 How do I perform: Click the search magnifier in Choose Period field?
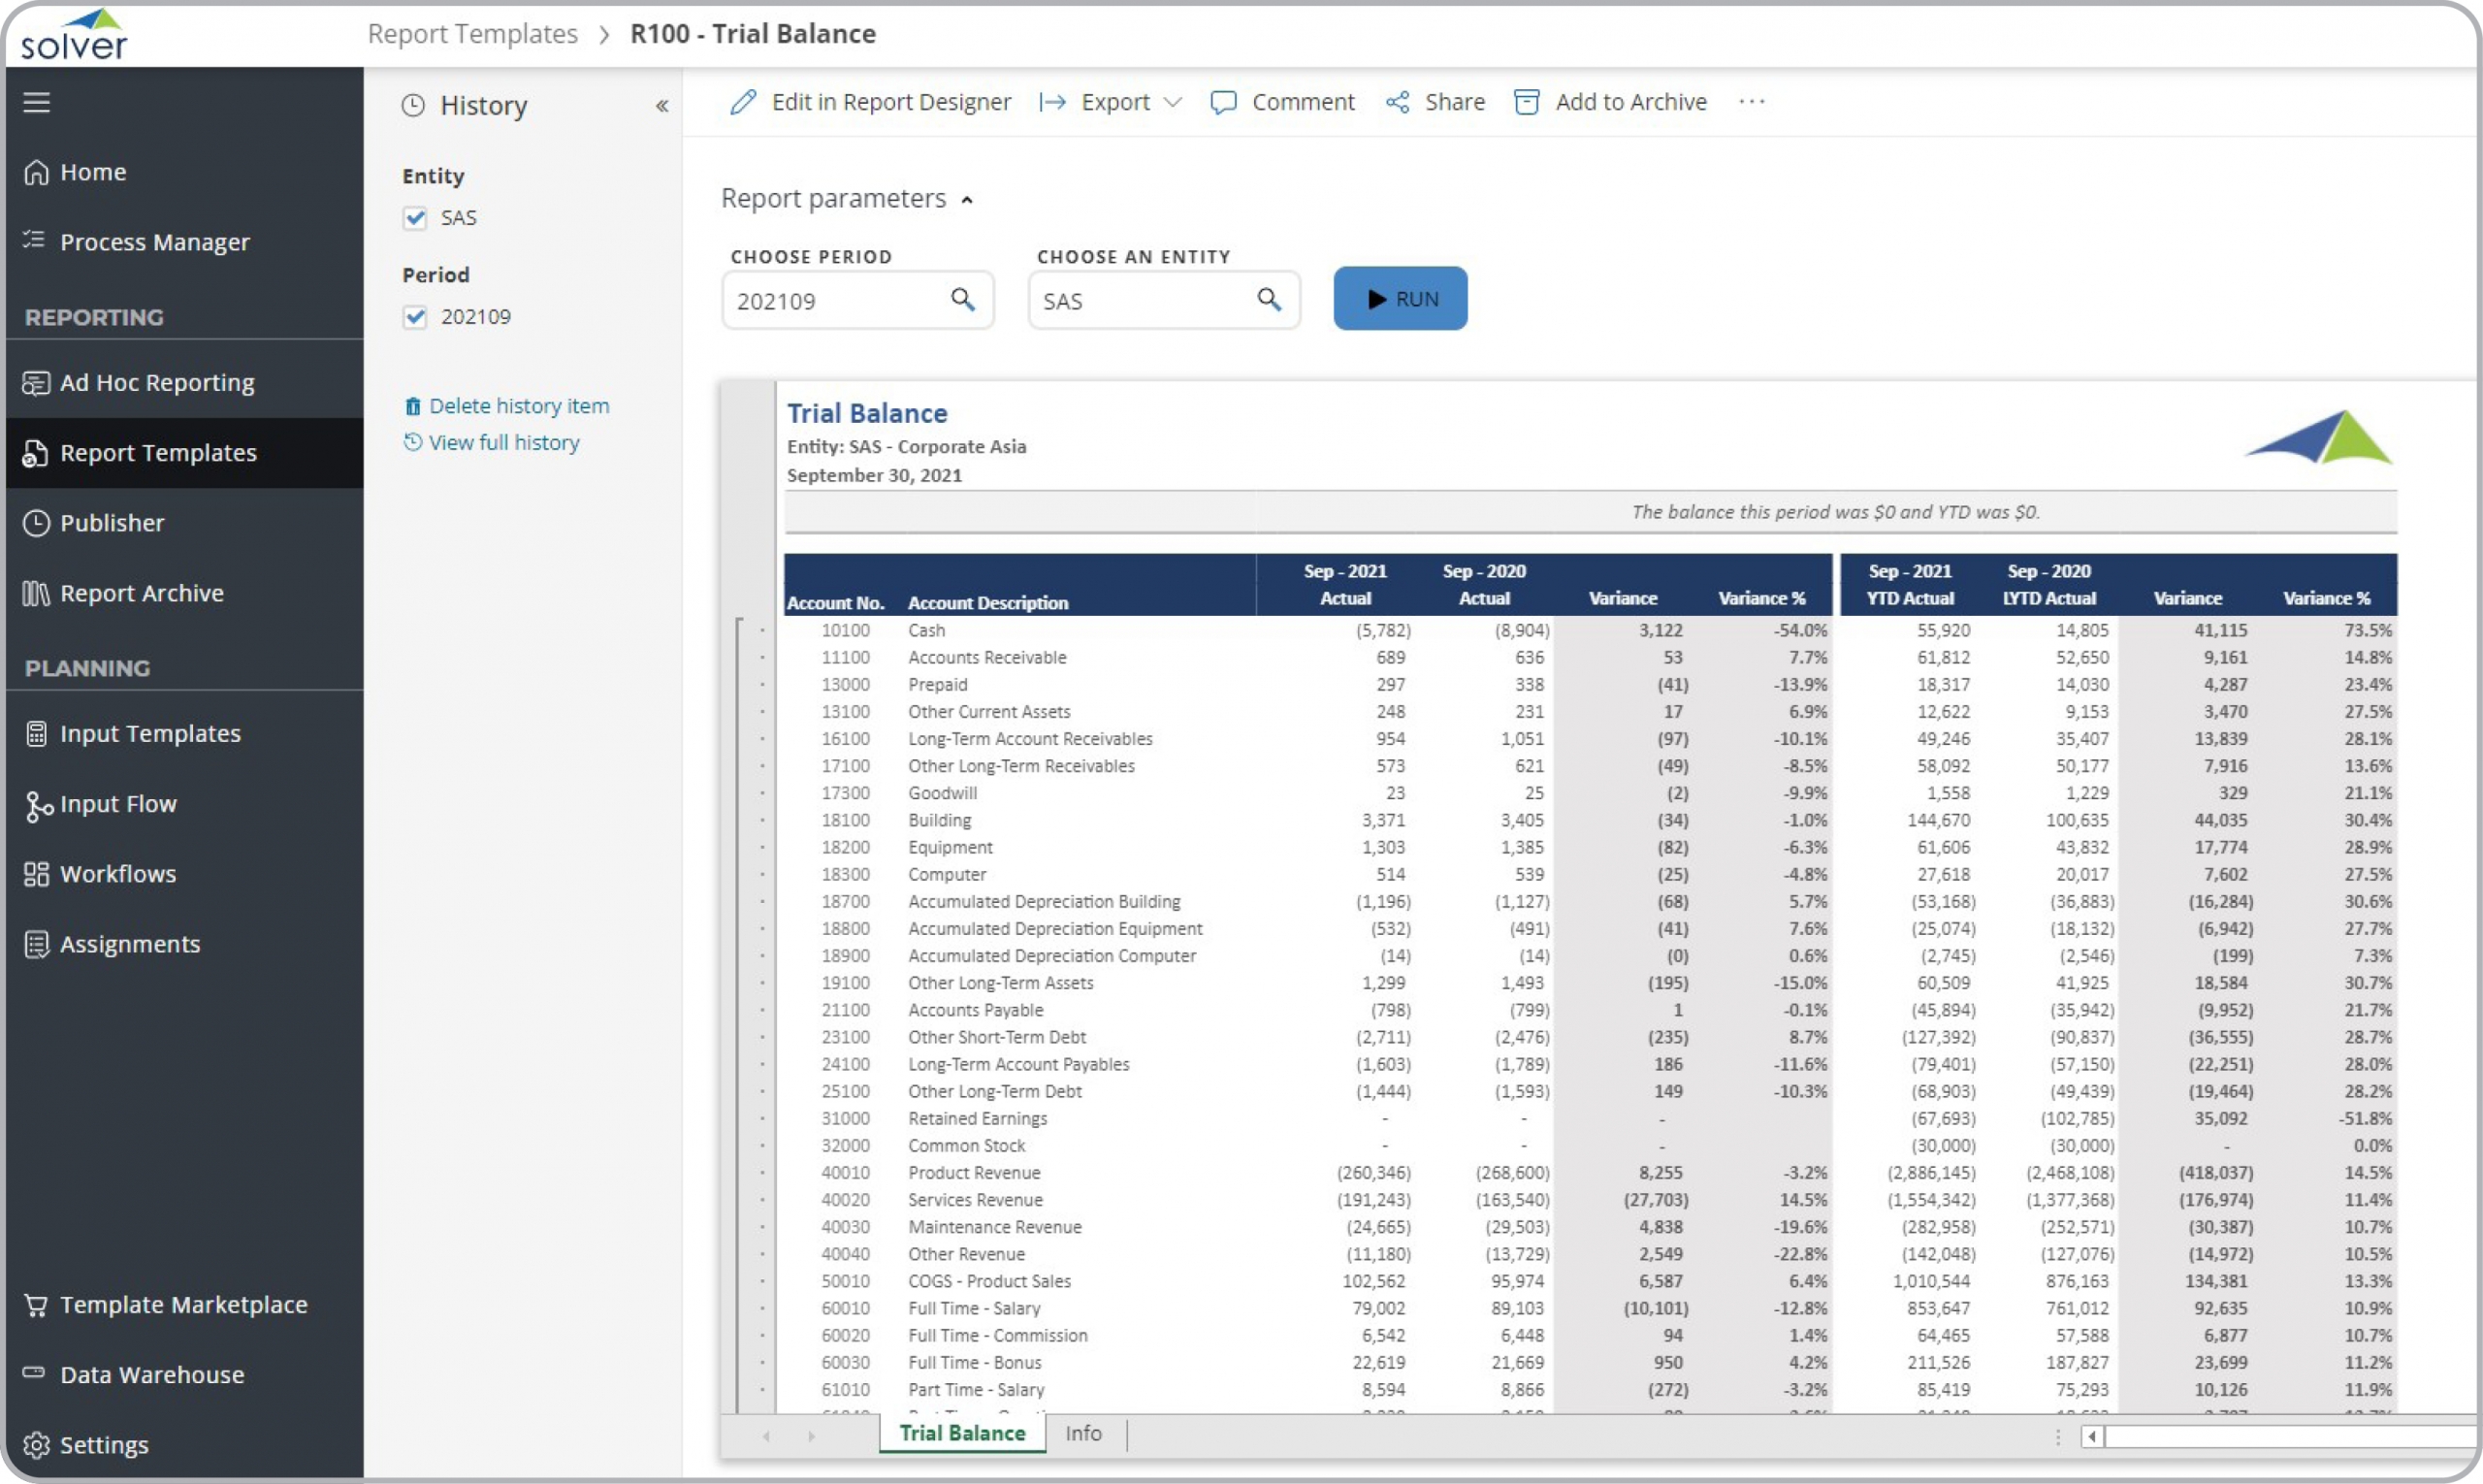[x=962, y=299]
